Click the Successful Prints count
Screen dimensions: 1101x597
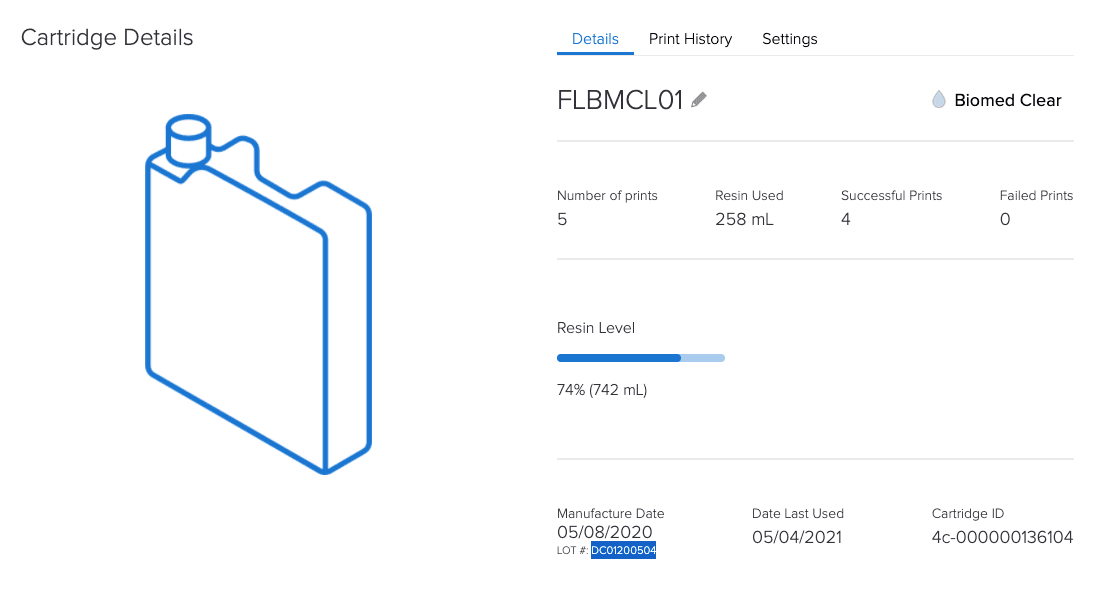point(846,219)
